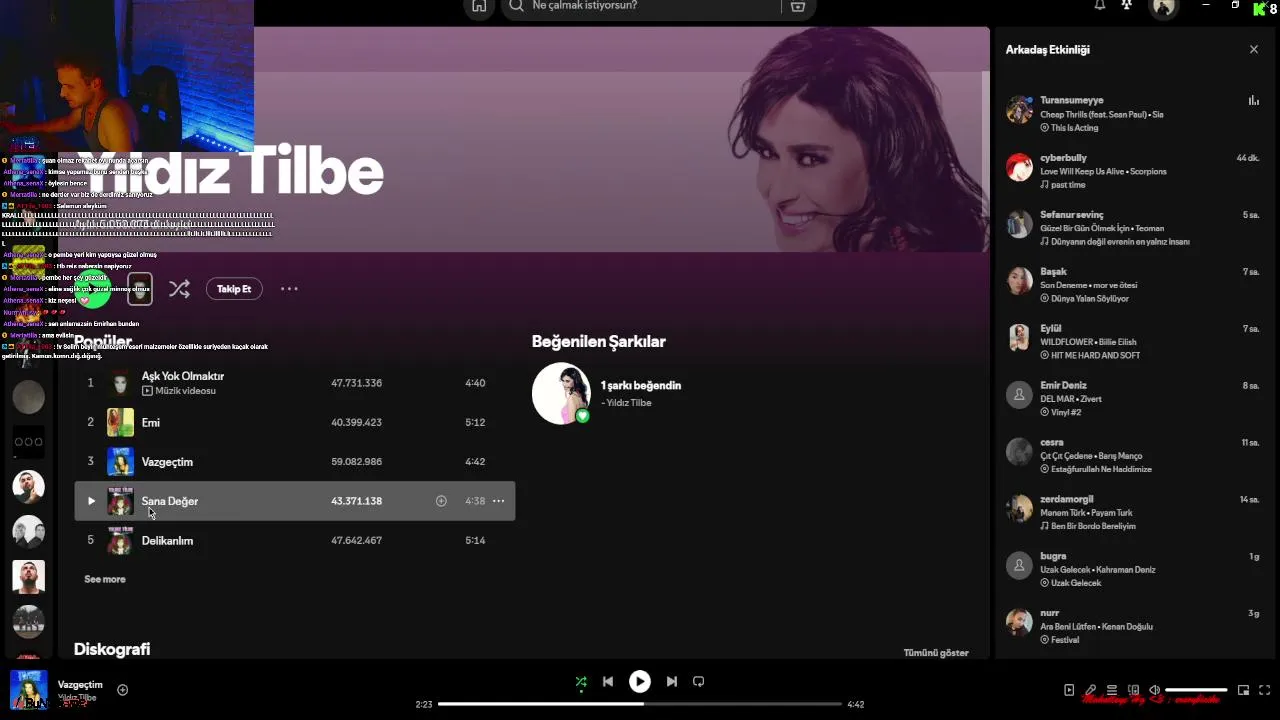Viewport: 1280px width, 720px height.
Task: Add the playing song Vazgeçtim to library
Action: click(x=122, y=690)
